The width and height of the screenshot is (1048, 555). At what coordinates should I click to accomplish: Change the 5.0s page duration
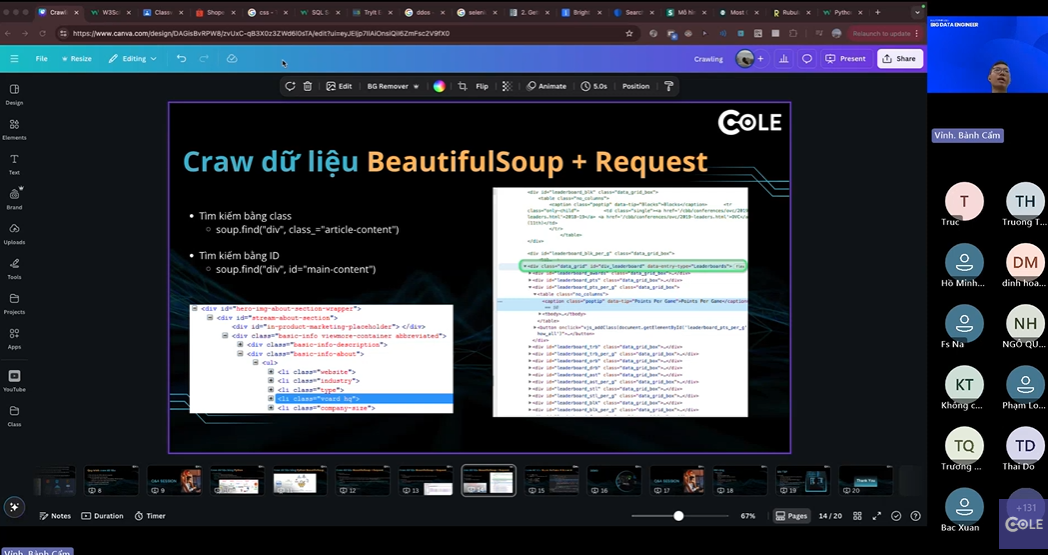[x=594, y=86]
